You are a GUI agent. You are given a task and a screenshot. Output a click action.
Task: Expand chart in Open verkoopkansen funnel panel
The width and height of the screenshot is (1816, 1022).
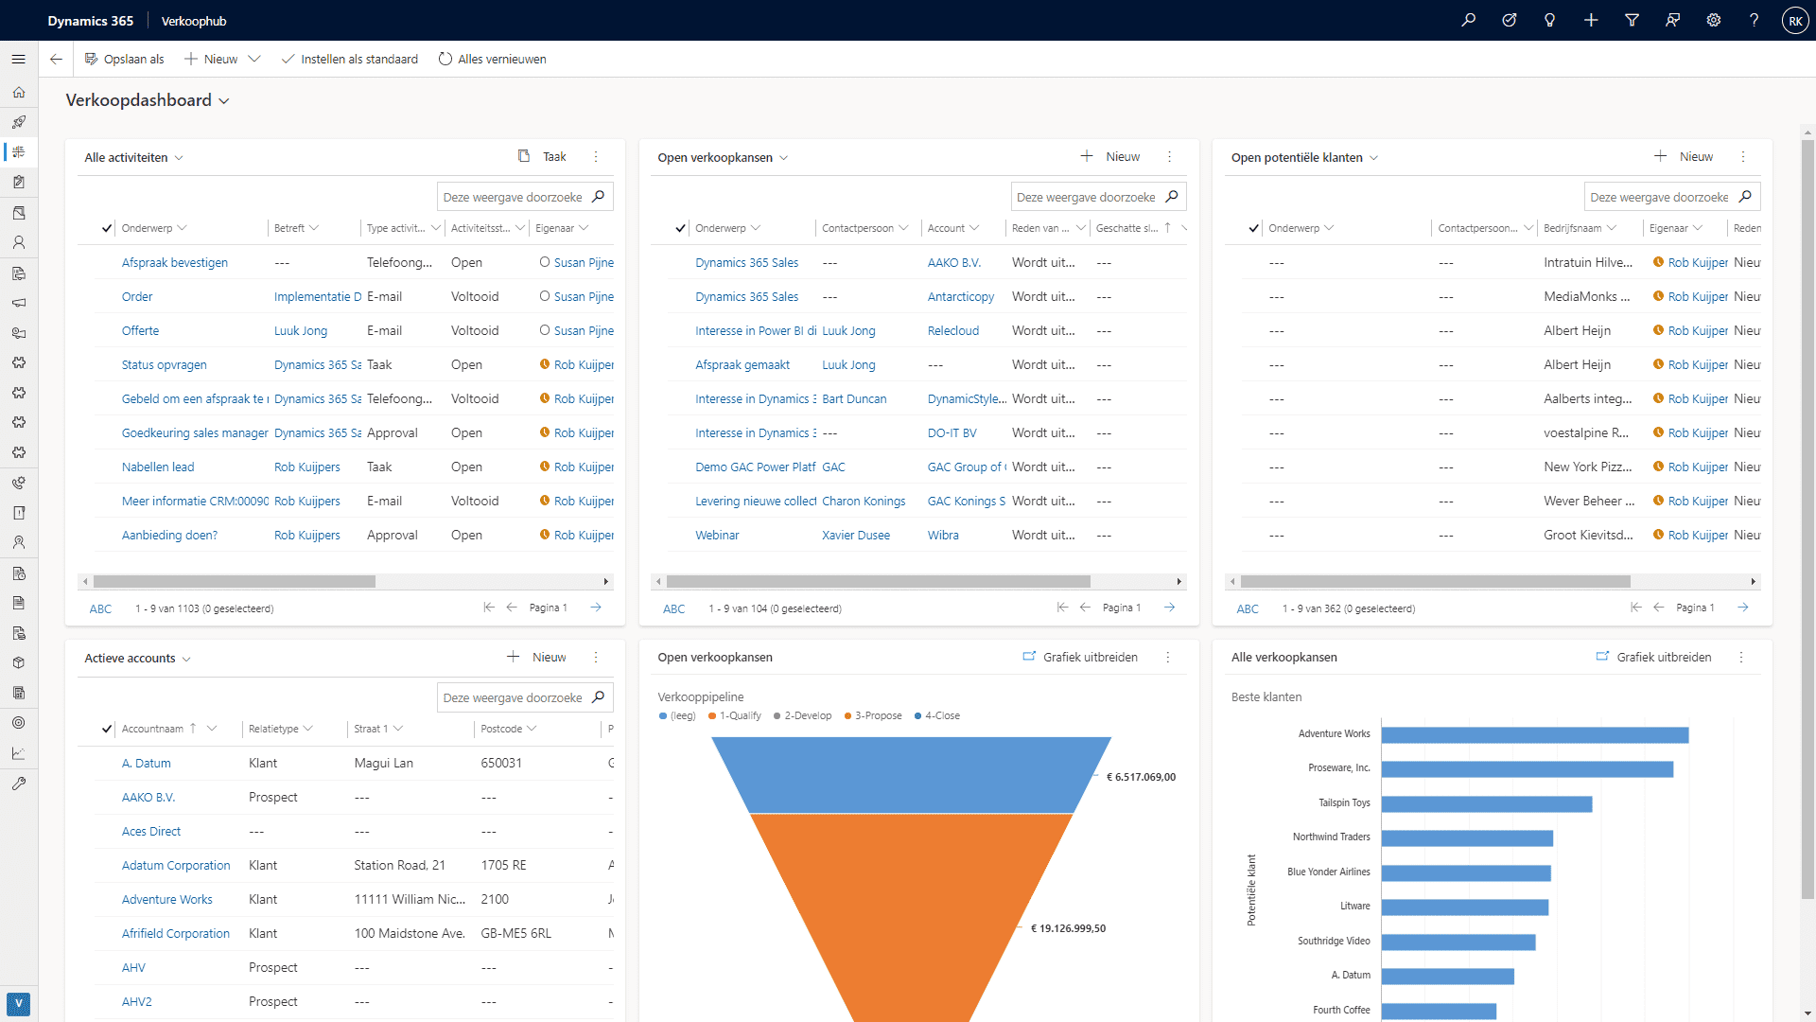(x=1080, y=657)
